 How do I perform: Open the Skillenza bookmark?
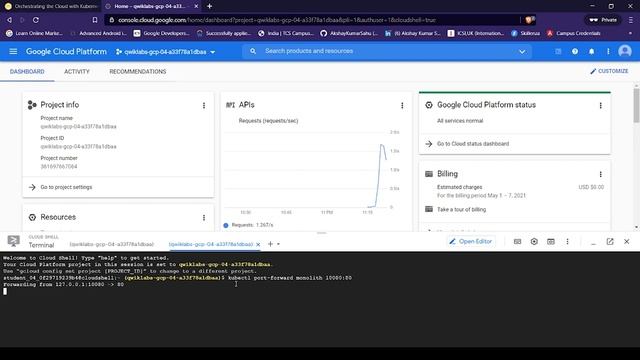[526, 33]
